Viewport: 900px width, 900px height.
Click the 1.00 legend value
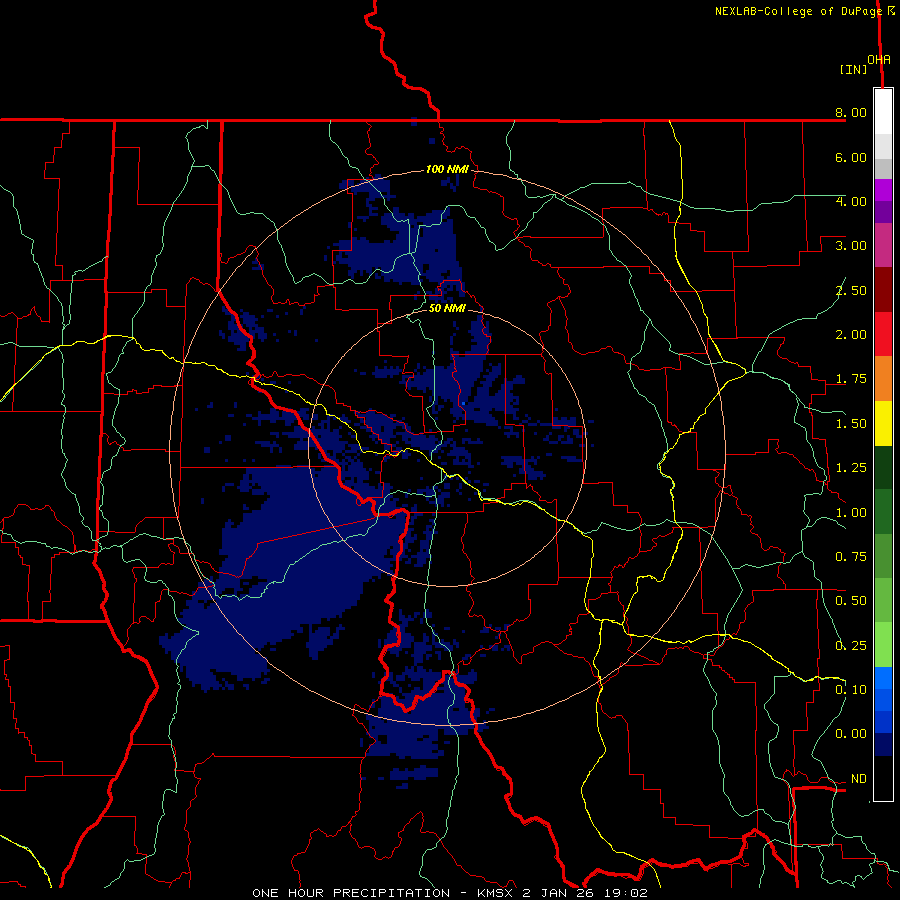click(851, 513)
